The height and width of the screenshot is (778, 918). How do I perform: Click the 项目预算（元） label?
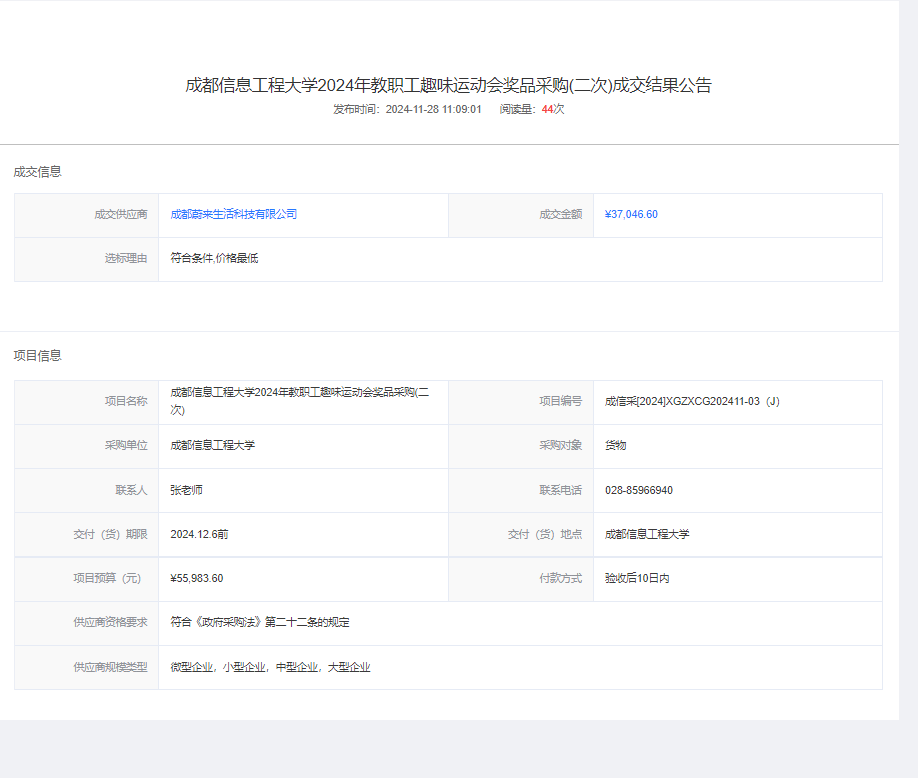107,578
